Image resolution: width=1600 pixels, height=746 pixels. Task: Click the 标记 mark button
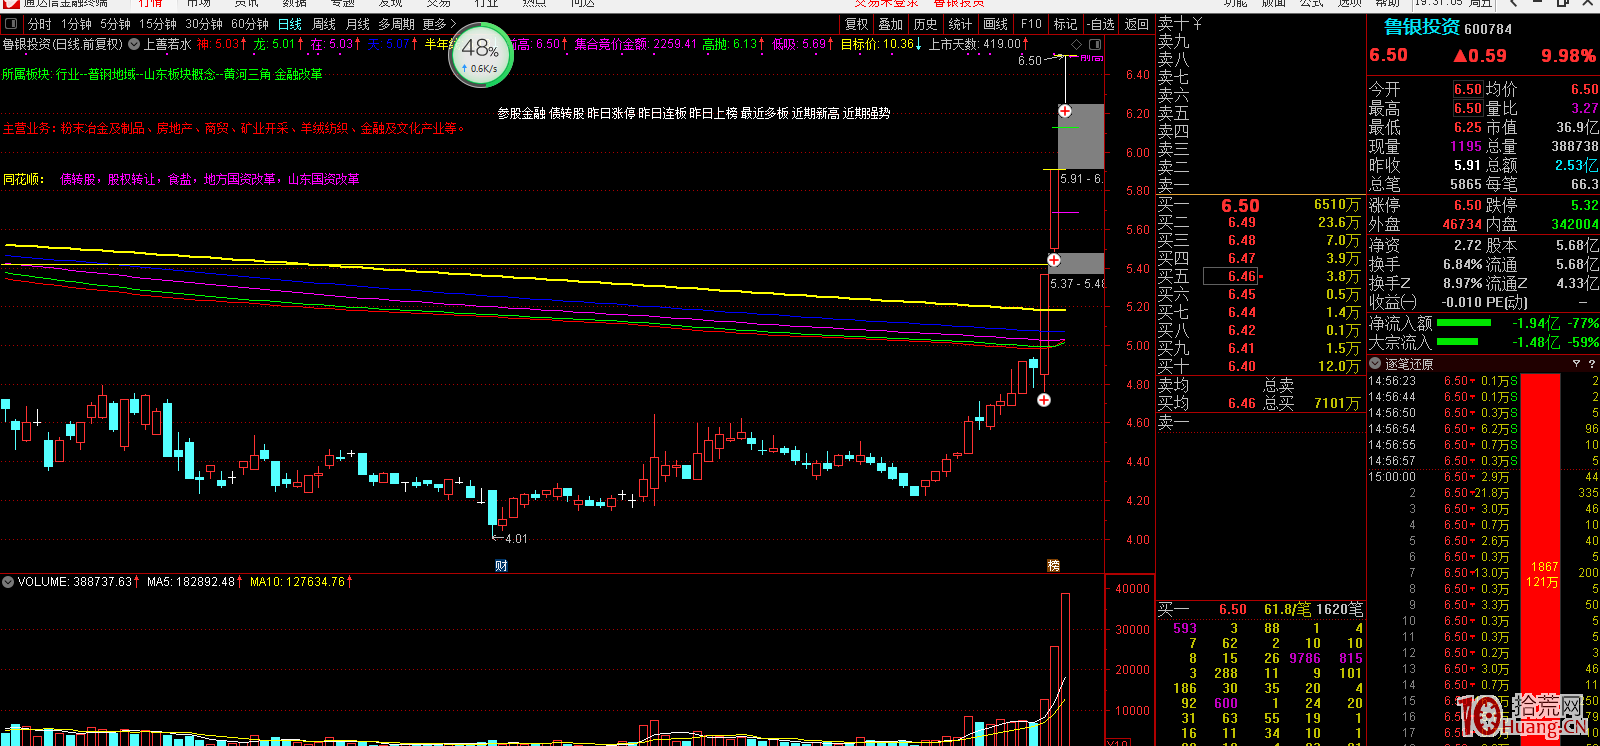click(1065, 24)
